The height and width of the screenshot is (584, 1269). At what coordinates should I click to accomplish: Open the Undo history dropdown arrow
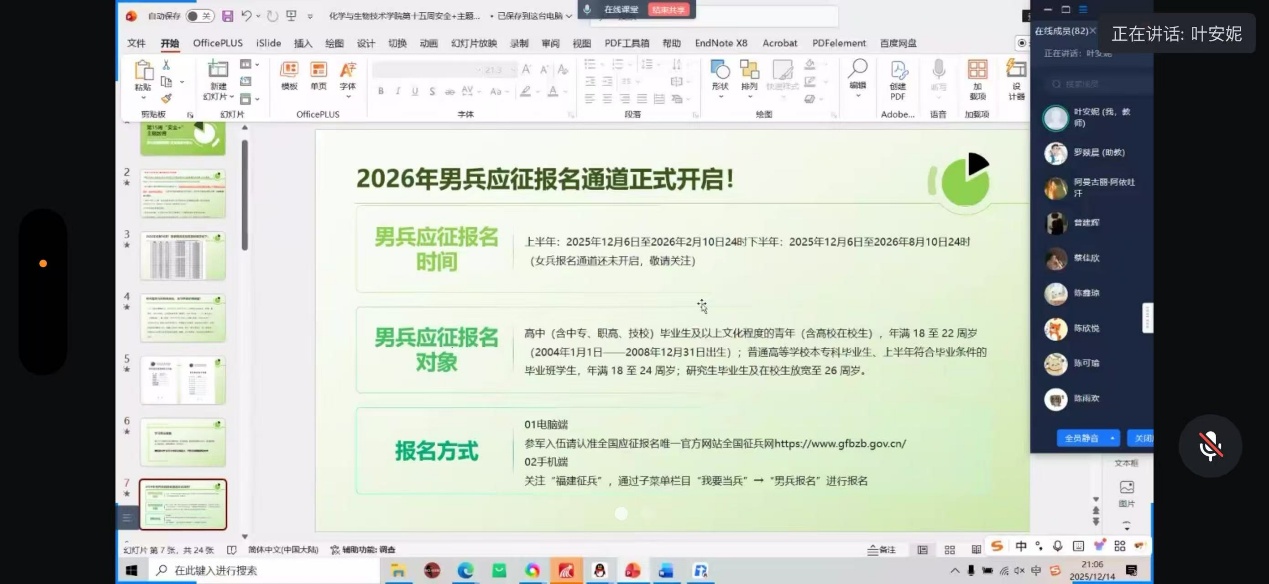coord(260,16)
